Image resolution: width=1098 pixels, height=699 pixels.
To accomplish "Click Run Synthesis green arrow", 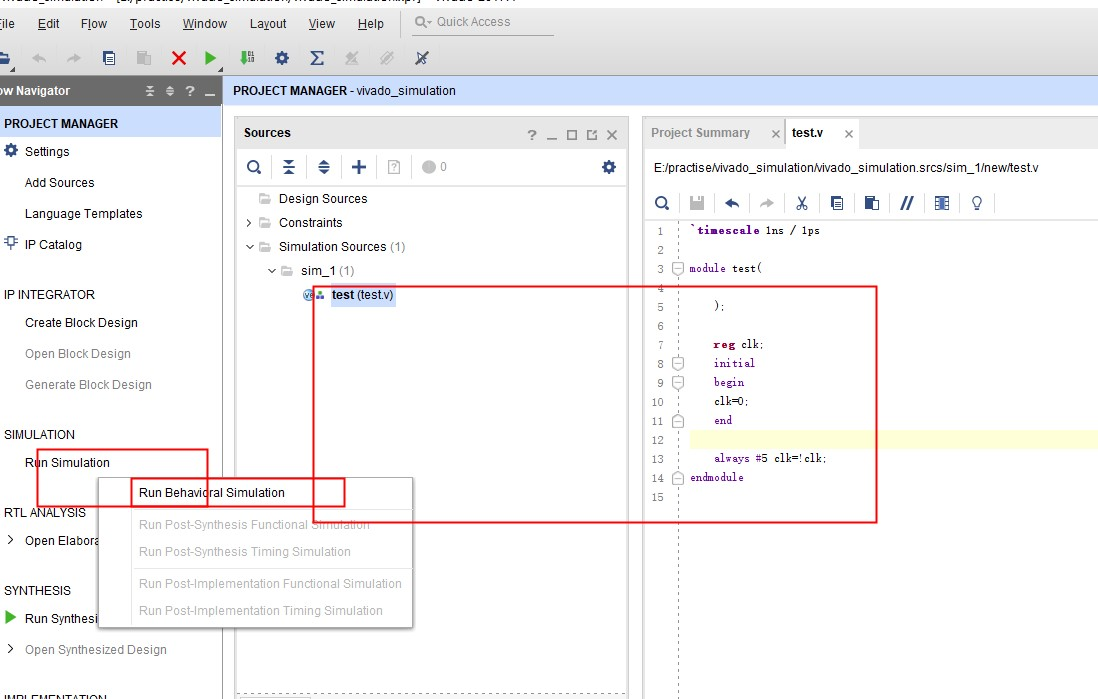I will pos(11,618).
